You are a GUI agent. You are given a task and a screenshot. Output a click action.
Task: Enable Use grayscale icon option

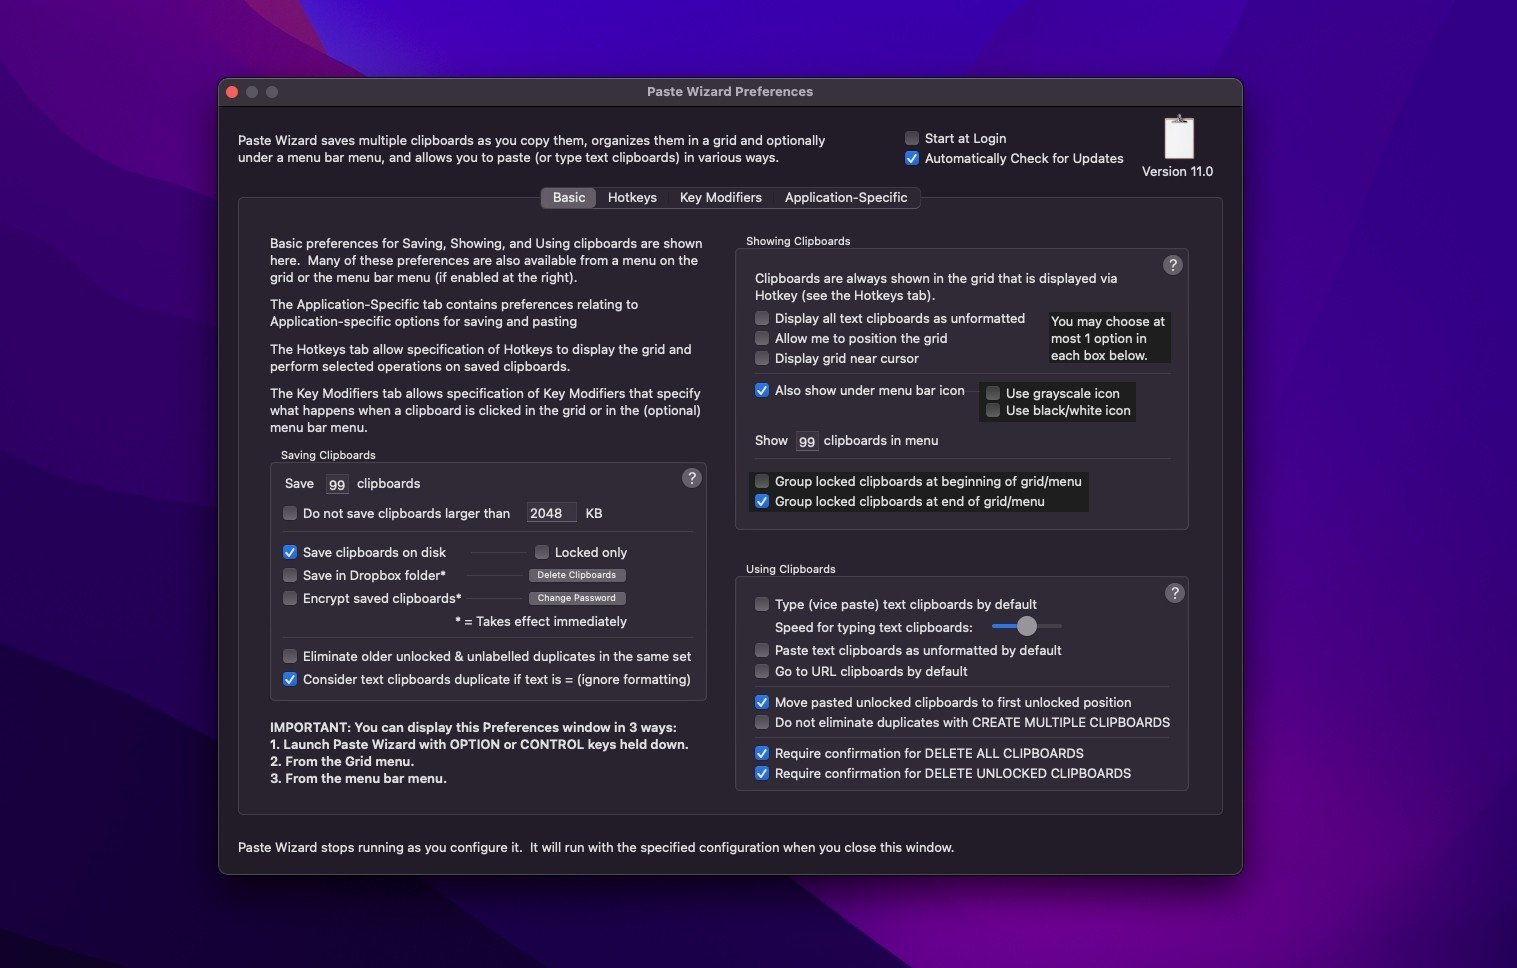tap(993, 393)
